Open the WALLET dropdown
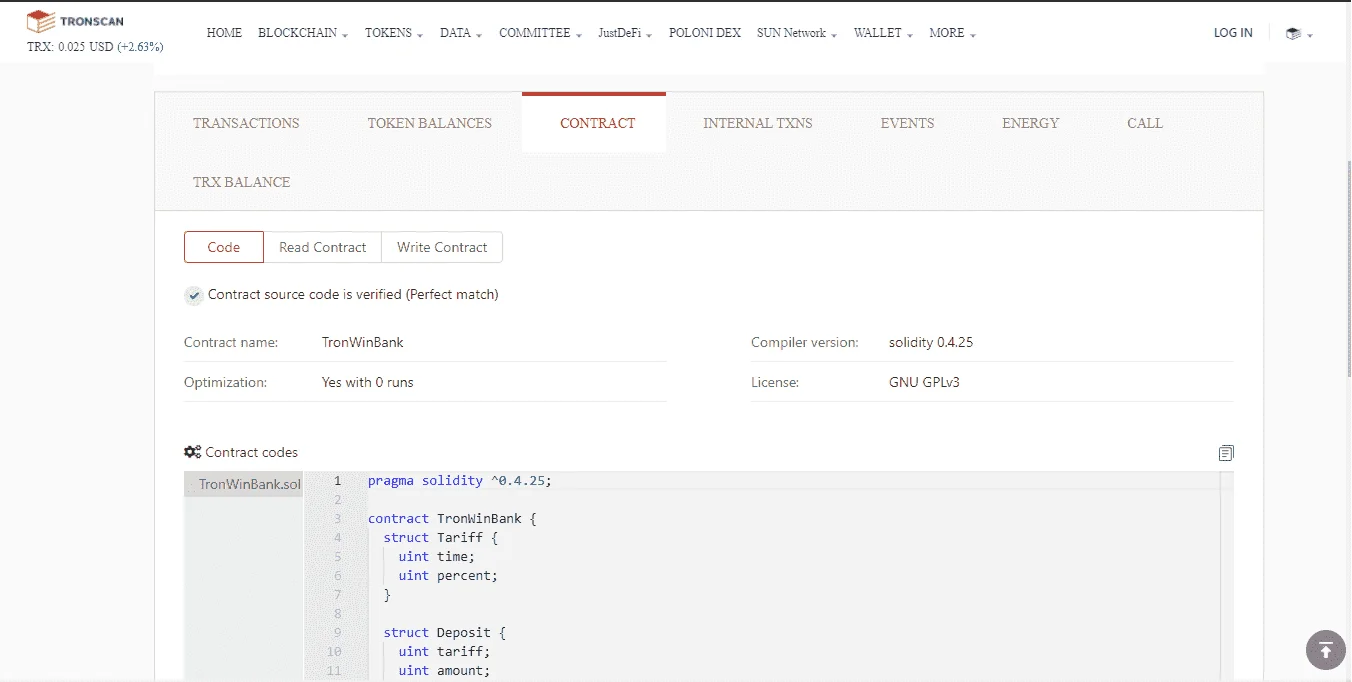The image size is (1352, 682). pyautogui.click(x=883, y=33)
